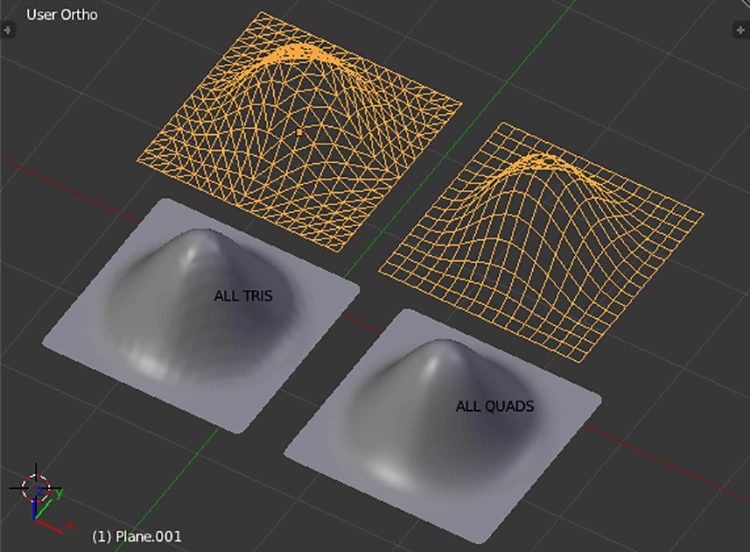The height and width of the screenshot is (552, 750).
Task: Click the orange origin dot of triangulated wireframe
Action: (x=298, y=131)
